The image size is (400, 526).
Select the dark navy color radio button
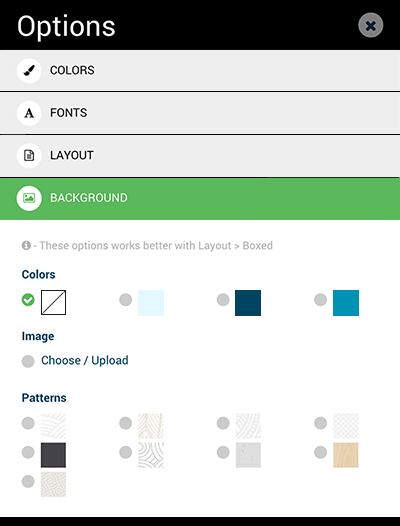pyautogui.click(x=223, y=300)
